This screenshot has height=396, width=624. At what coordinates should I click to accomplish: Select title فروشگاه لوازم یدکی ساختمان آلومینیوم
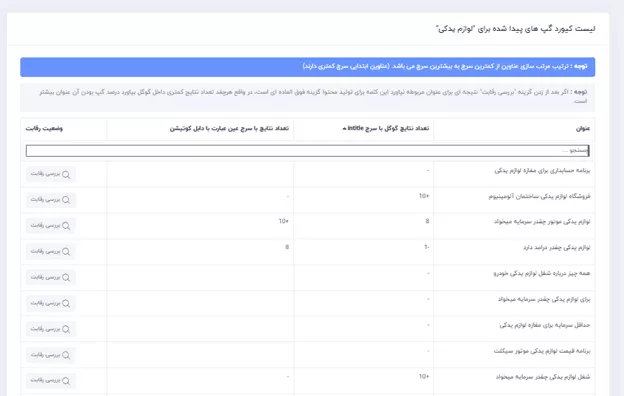pyautogui.click(x=540, y=196)
